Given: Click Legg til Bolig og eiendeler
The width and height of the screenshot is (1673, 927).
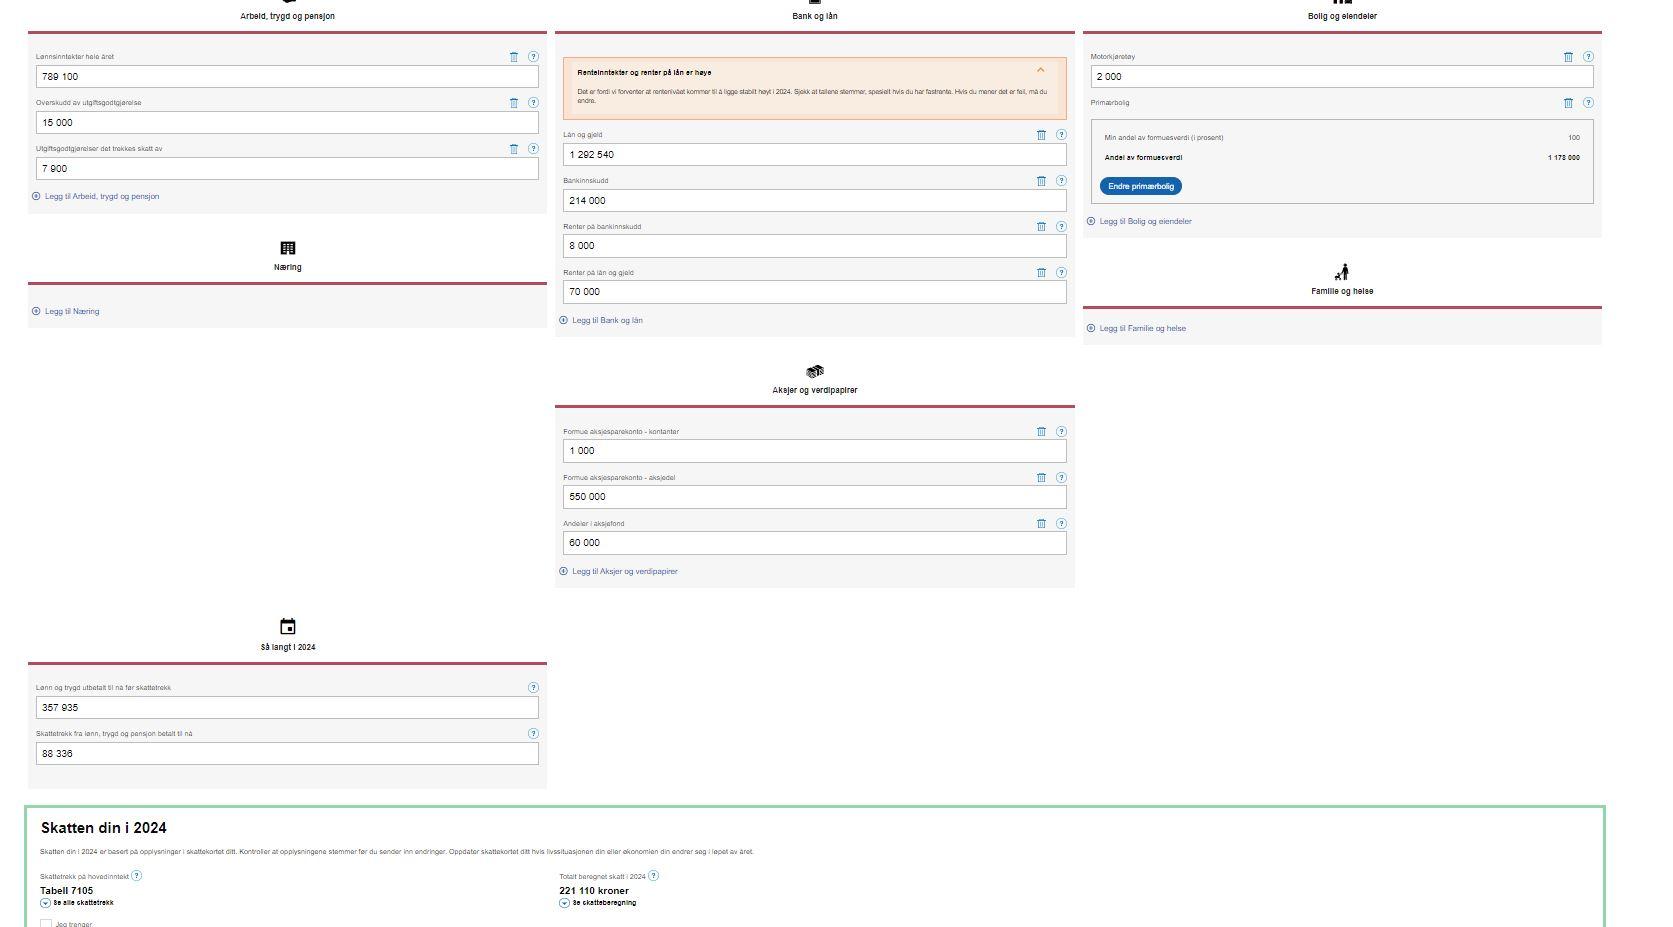Looking at the screenshot, I should pos(1139,222).
